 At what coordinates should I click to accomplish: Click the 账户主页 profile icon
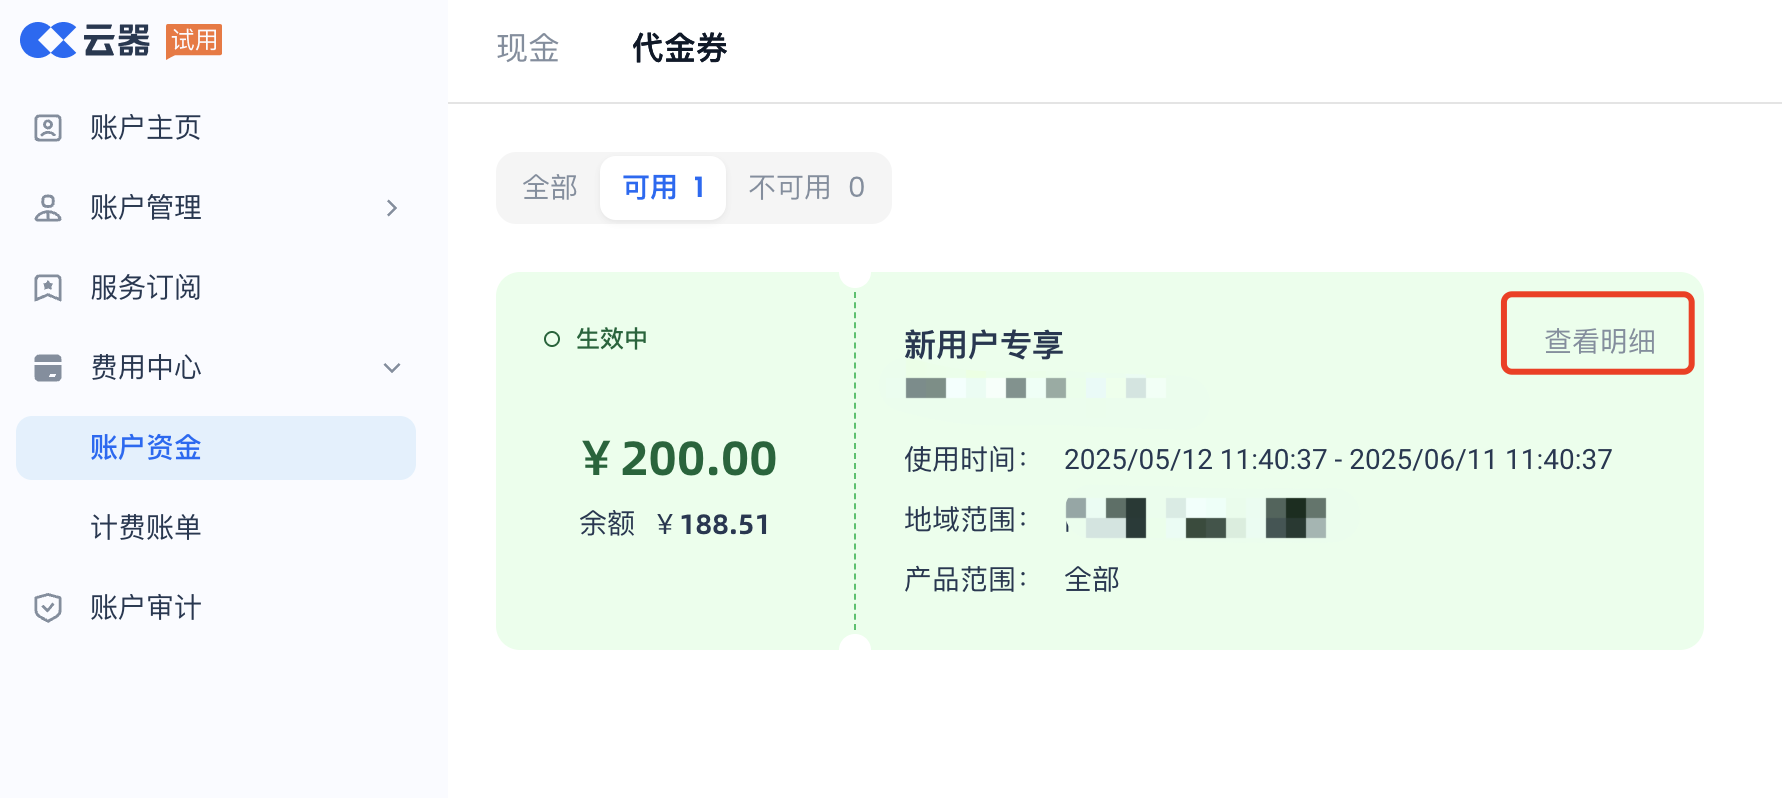tap(48, 128)
